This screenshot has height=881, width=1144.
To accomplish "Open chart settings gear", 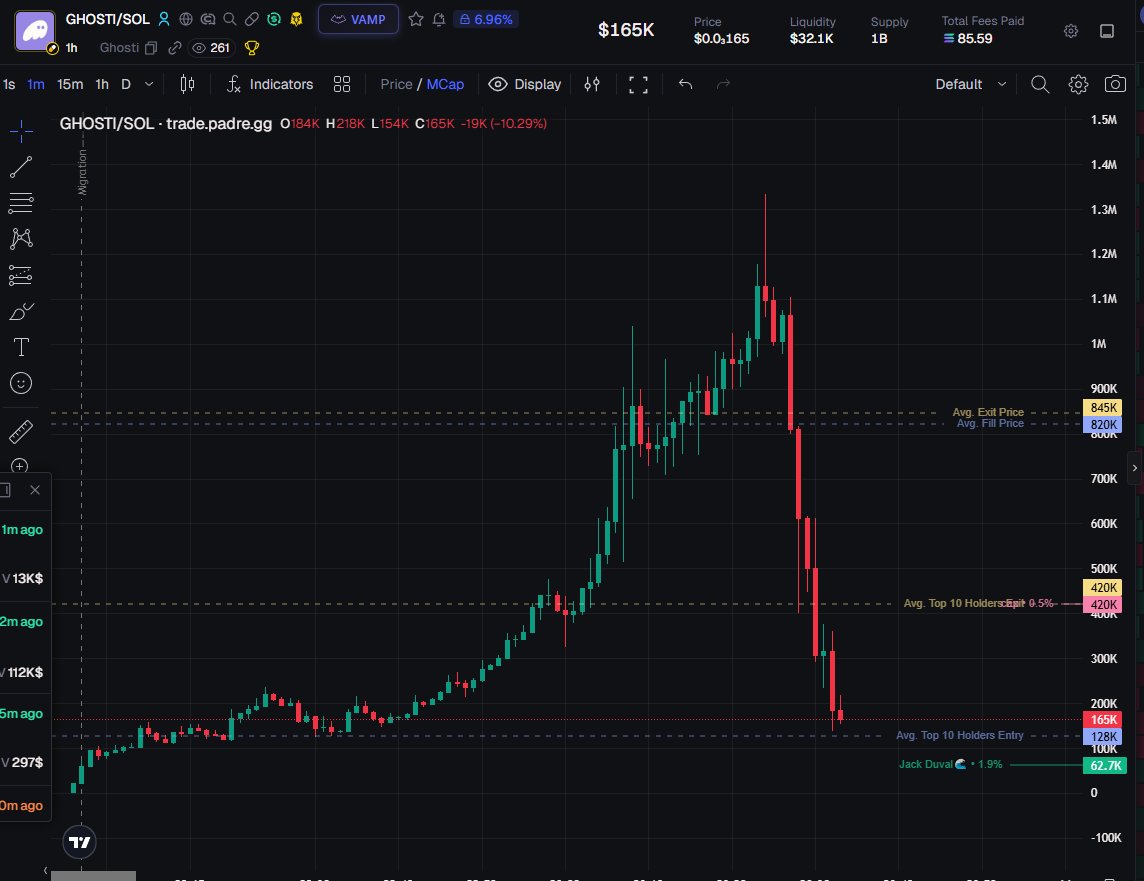I will pyautogui.click(x=1078, y=85).
